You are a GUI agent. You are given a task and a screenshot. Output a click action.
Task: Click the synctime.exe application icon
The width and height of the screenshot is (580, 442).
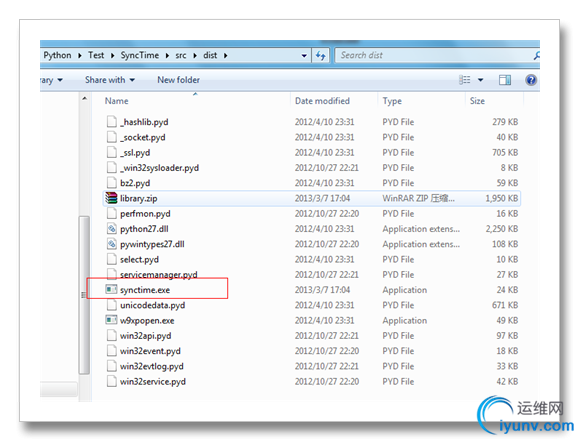point(111,289)
